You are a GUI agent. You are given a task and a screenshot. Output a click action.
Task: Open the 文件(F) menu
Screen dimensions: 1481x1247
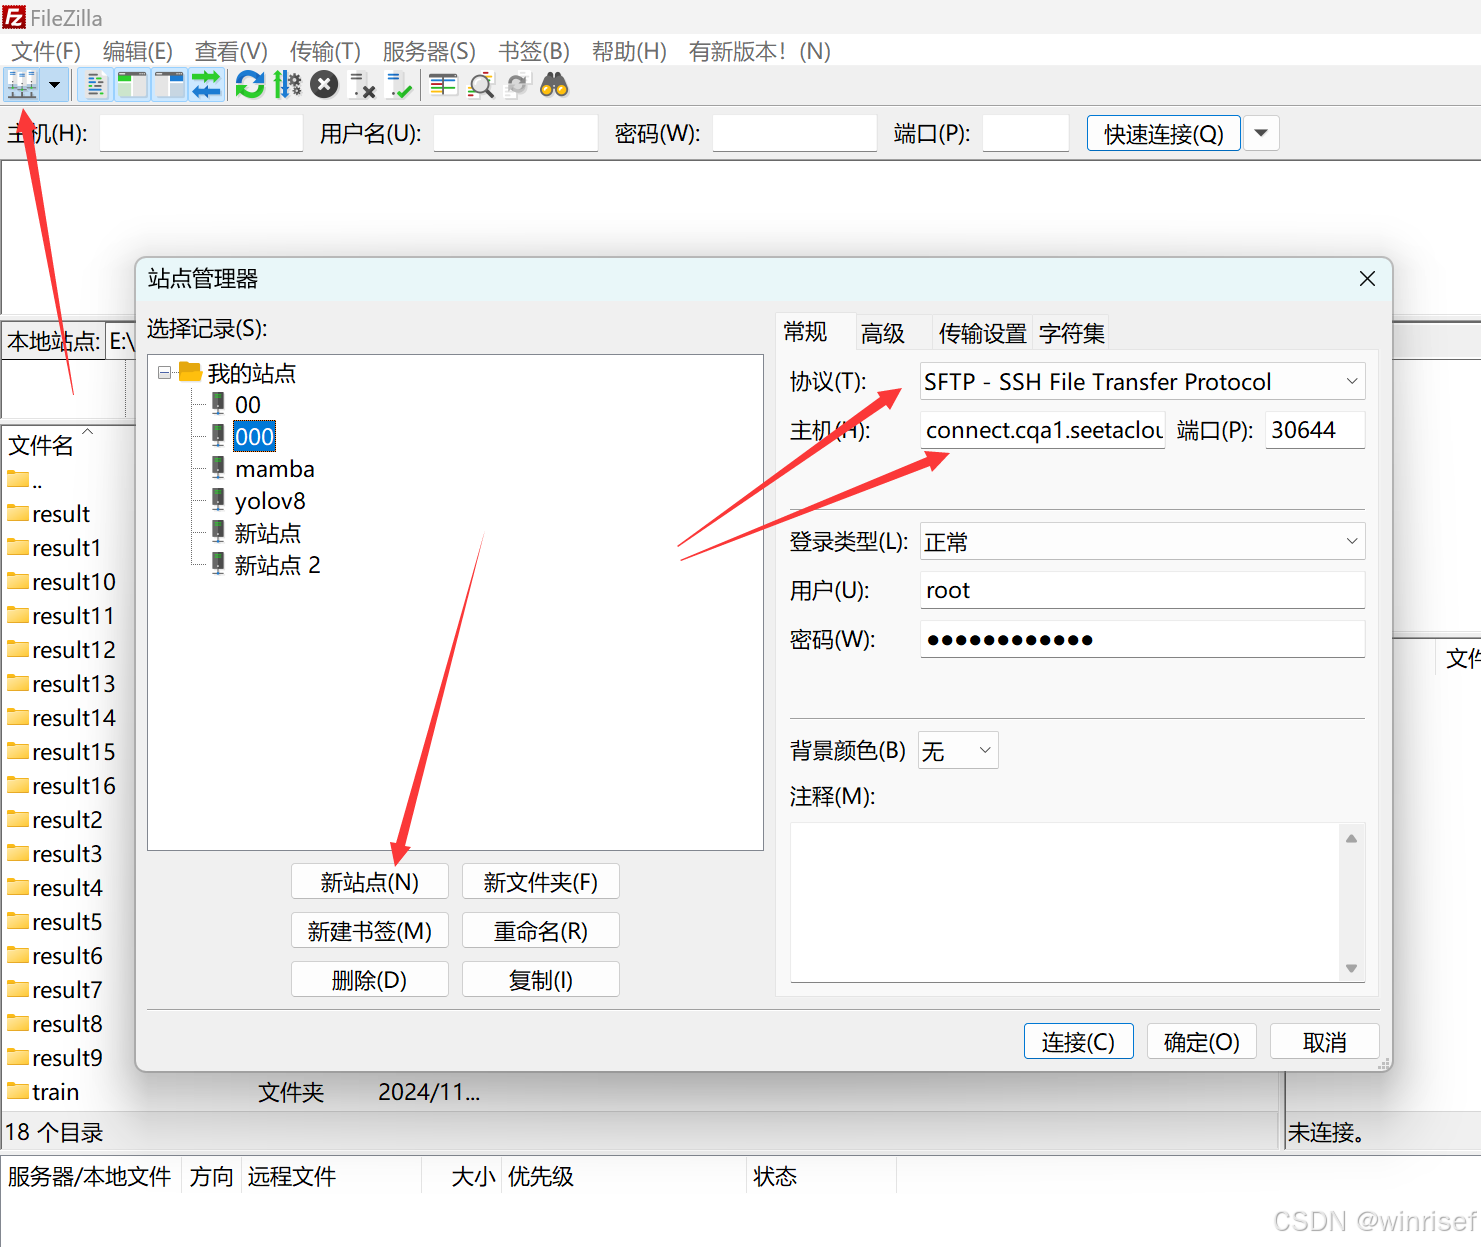[46, 51]
